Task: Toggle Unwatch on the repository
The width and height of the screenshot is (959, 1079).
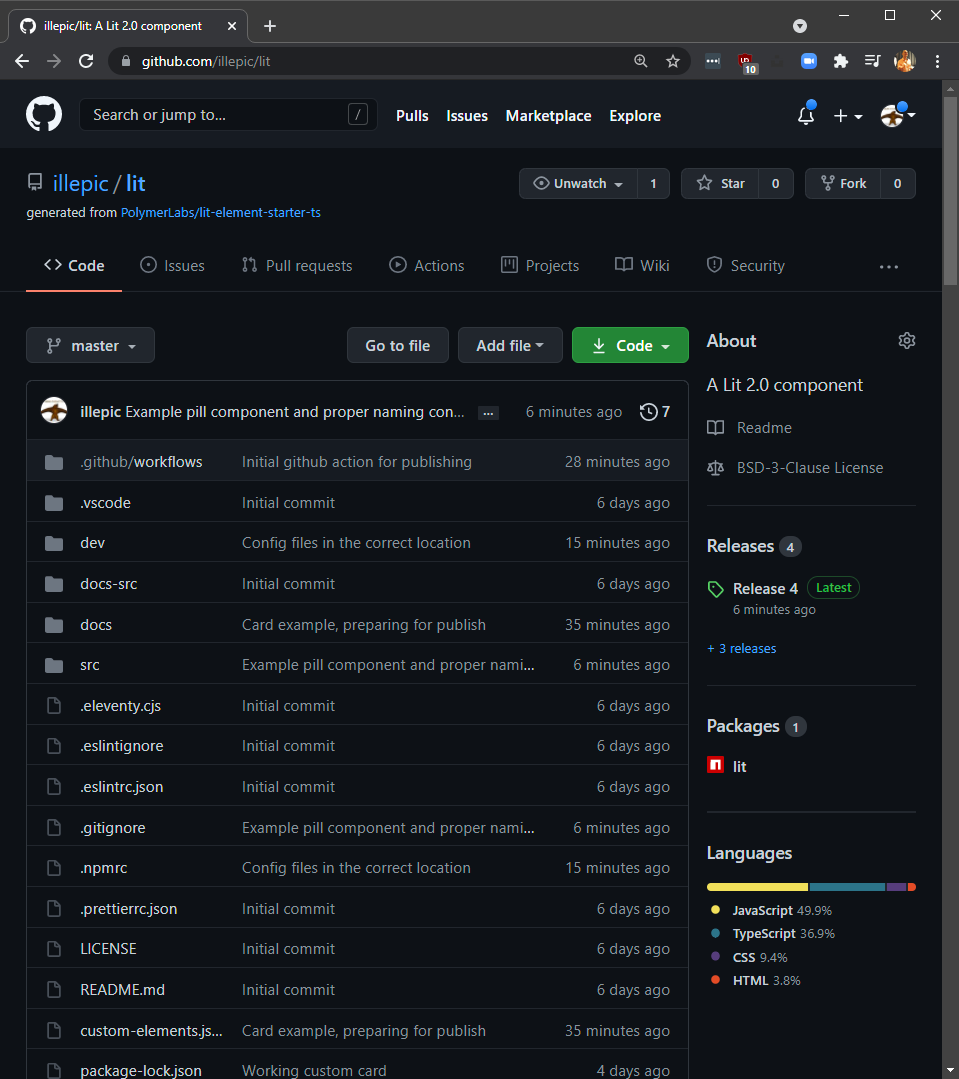Action: click(x=579, y=184)
